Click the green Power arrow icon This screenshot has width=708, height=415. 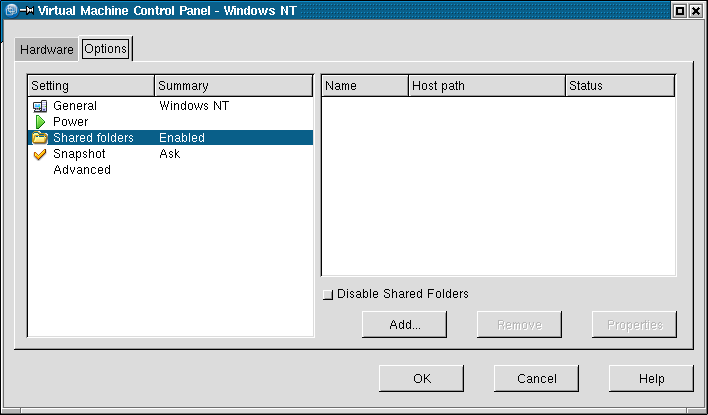pos(40,122)
